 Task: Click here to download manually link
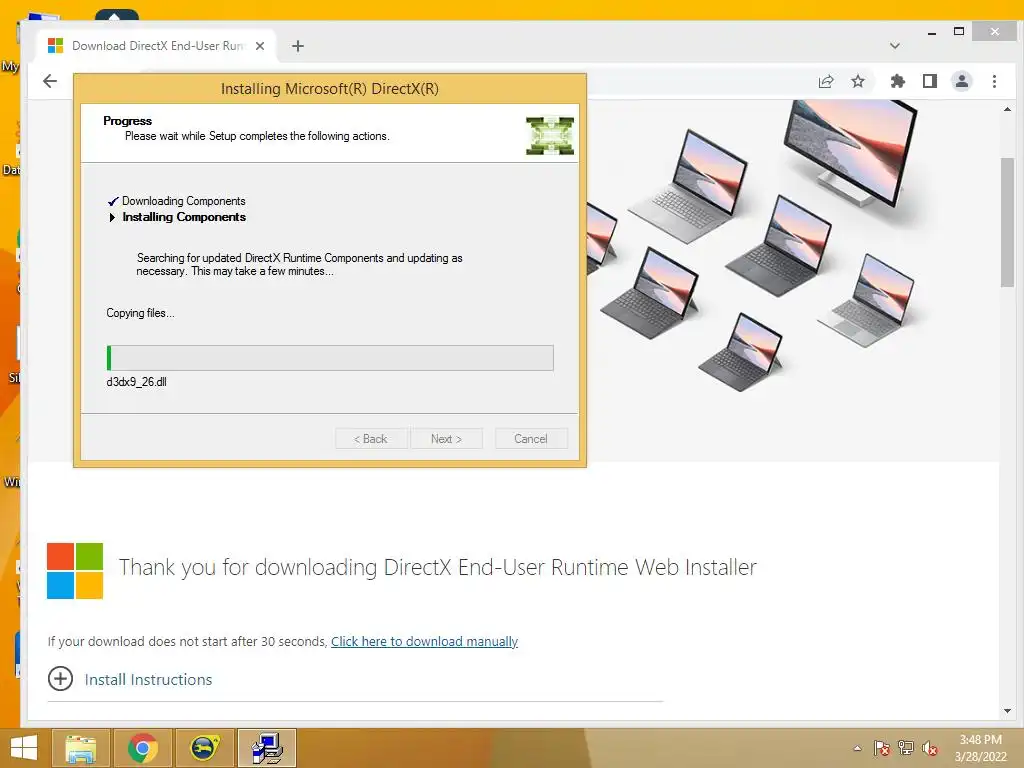pyautogui.click(x=424, y=641)
